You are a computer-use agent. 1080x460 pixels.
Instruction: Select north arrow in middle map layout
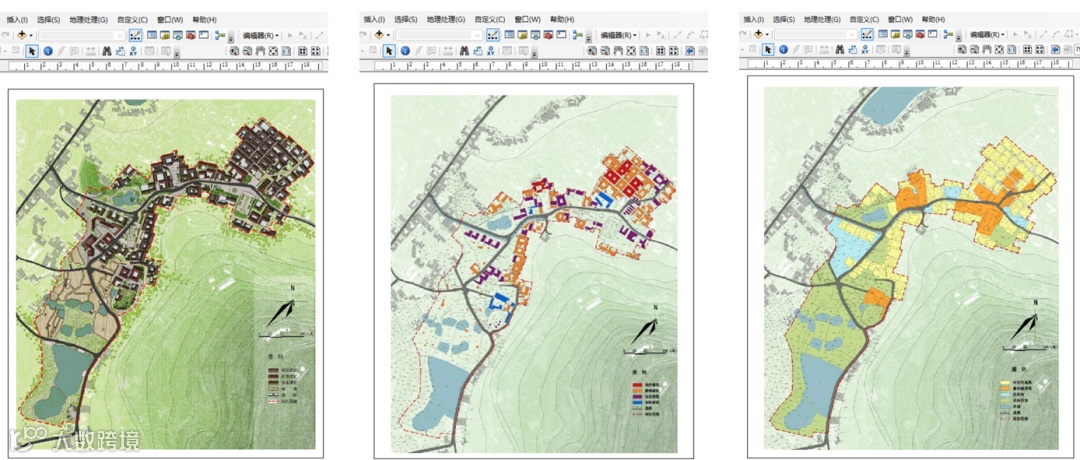[644, 324]
